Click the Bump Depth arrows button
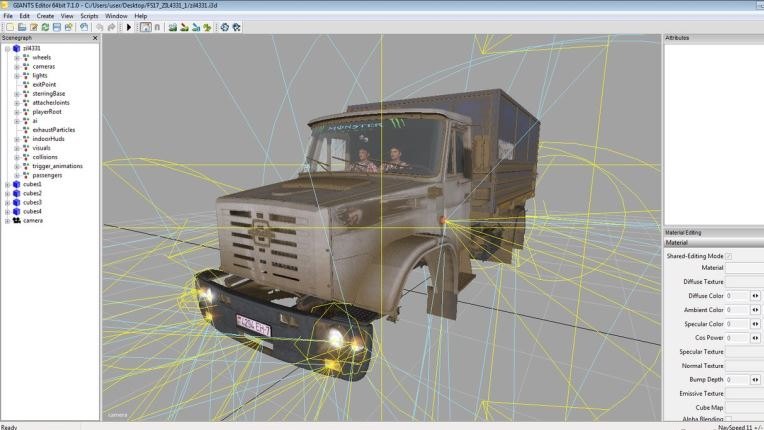The image size is (764, 430). (x=755, y=379)
